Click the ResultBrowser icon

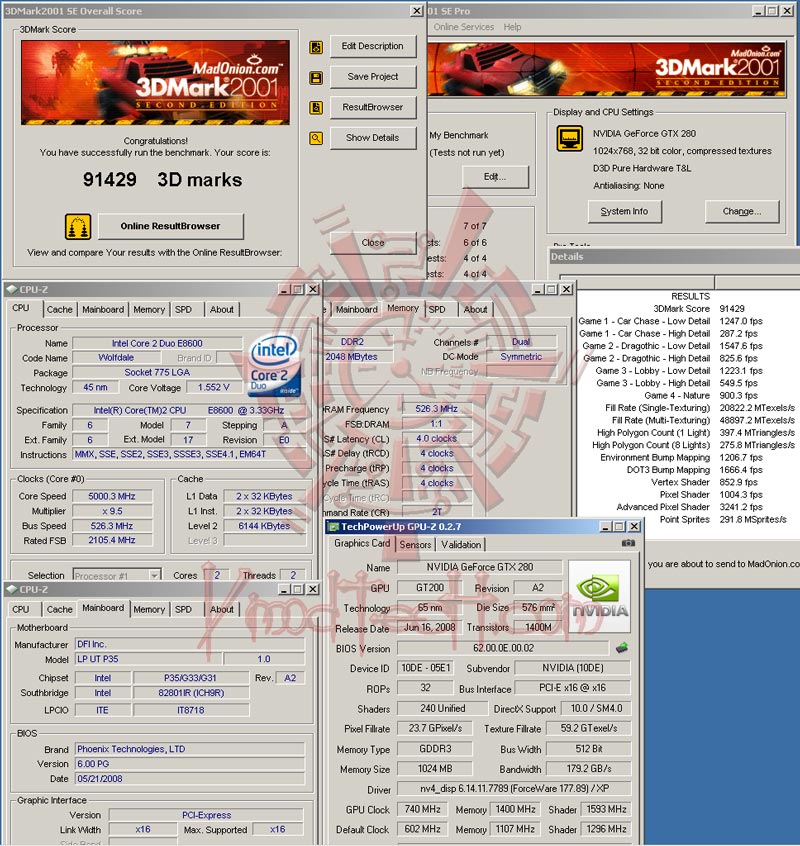pyautogui.click(x=316, y=108)
